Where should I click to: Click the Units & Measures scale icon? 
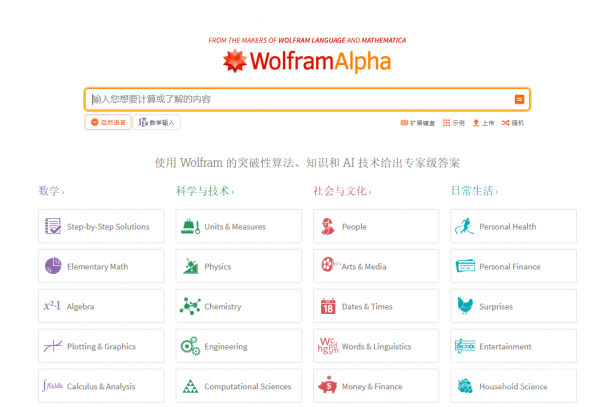(x=190, y=226)
